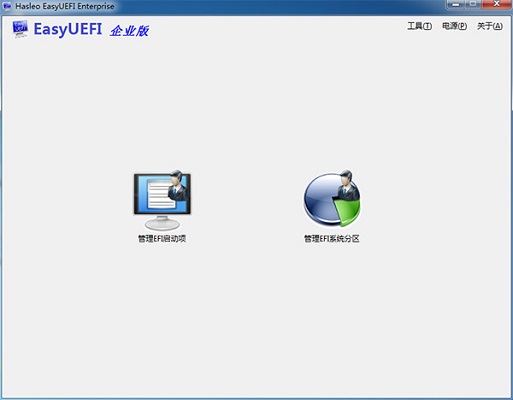Click the 企业版 edition label

pos(129,31)
